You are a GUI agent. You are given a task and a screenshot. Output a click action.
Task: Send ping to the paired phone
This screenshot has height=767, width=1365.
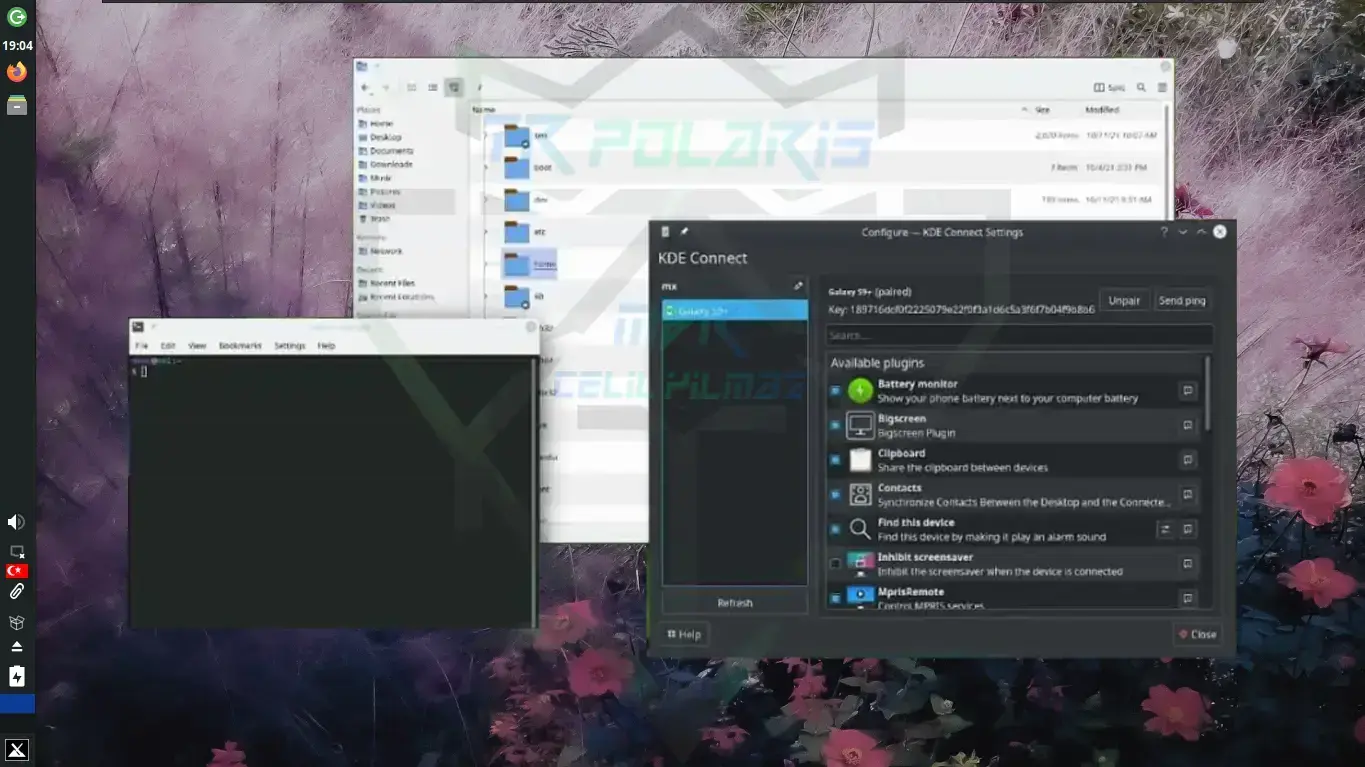tap(1181, 301)
